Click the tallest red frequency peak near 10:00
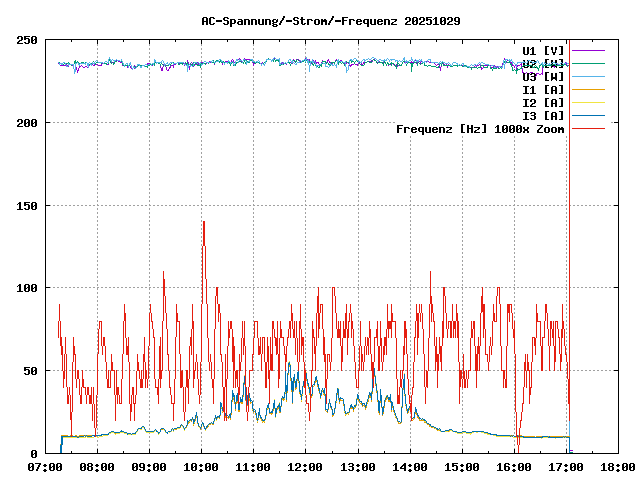Viewport: 640px width, 480px height. [x=203, y=223]
